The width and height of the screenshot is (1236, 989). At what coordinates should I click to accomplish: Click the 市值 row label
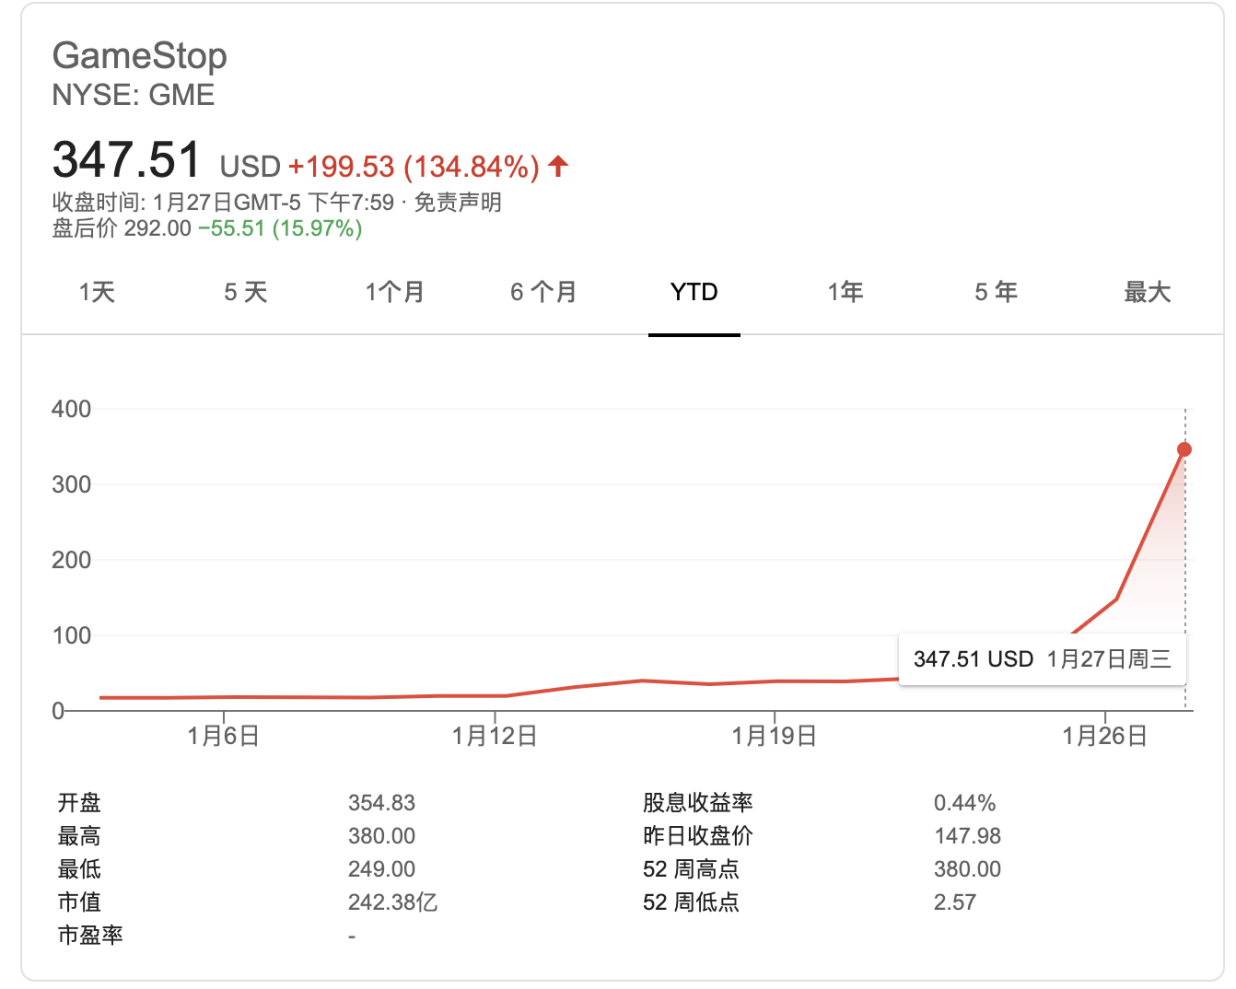tap(79, 902)
